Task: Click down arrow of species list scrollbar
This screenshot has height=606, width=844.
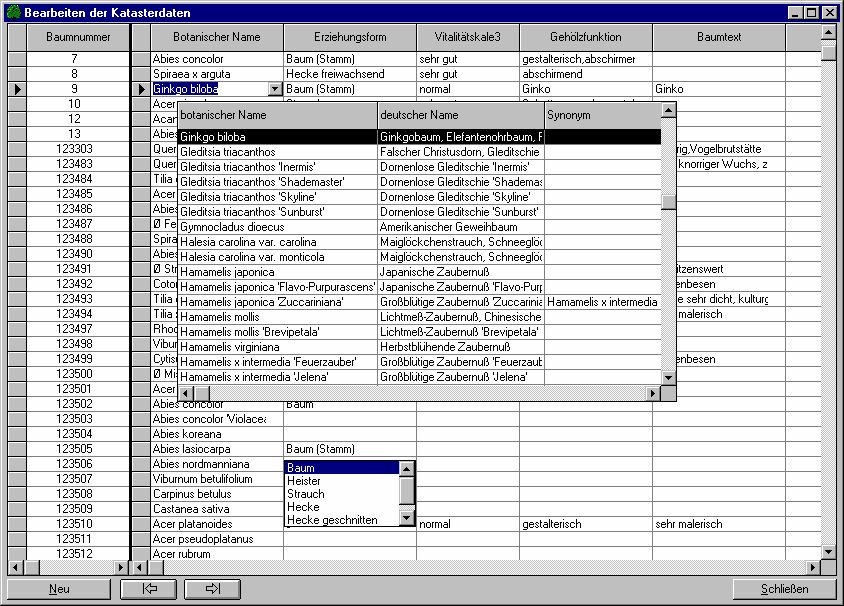Action: (669, 378)
